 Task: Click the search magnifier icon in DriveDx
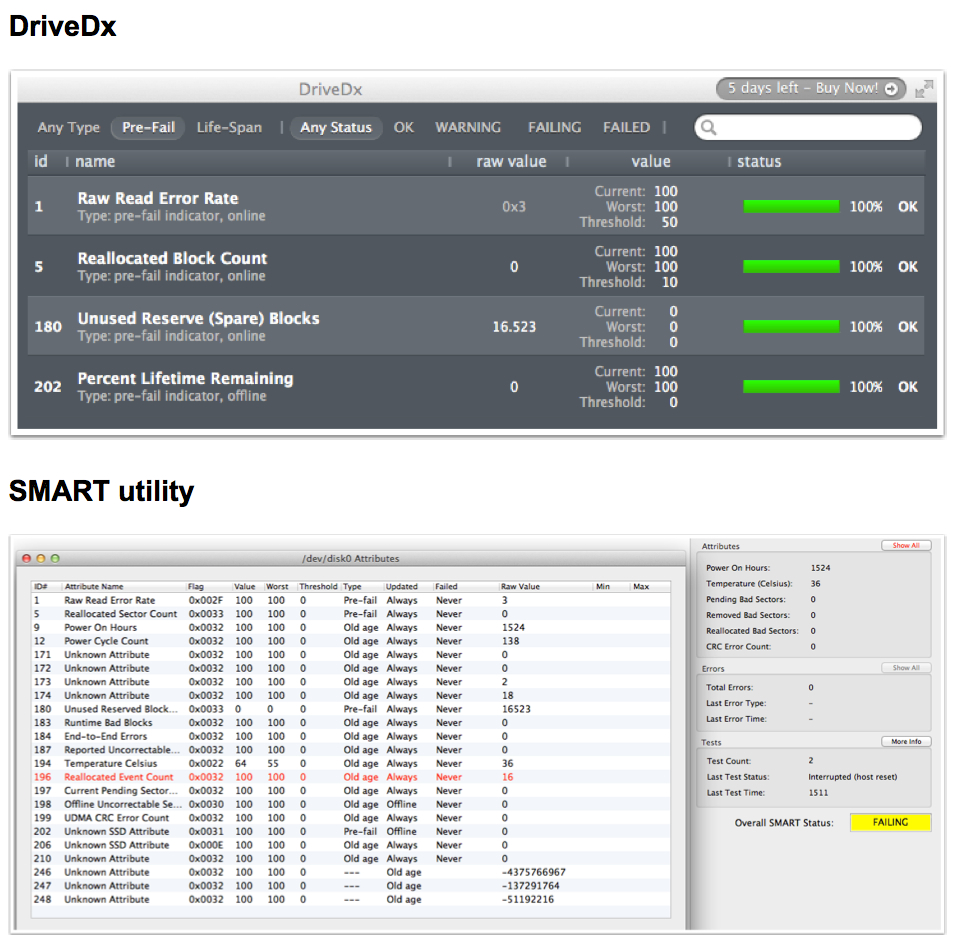(709, 127)
